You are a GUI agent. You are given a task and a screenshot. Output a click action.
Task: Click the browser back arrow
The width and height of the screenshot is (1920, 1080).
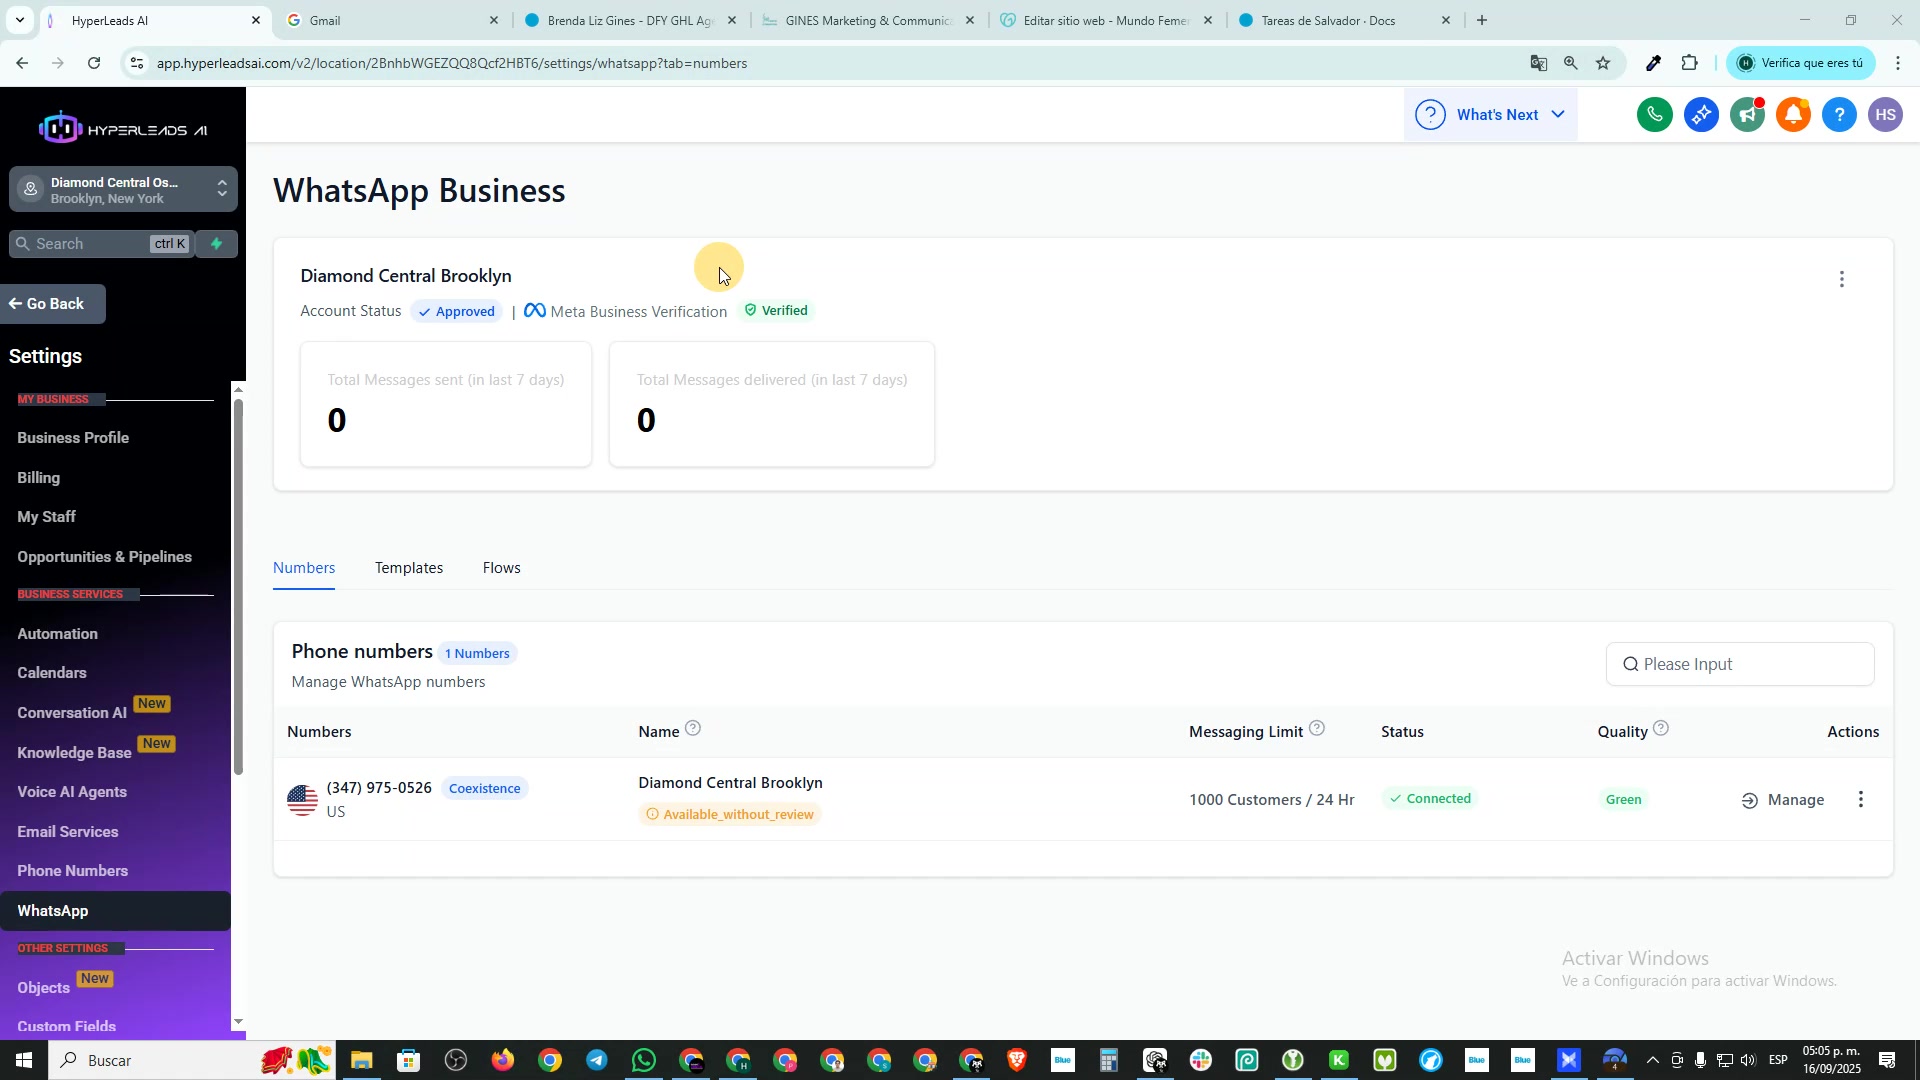click(22, 63)
